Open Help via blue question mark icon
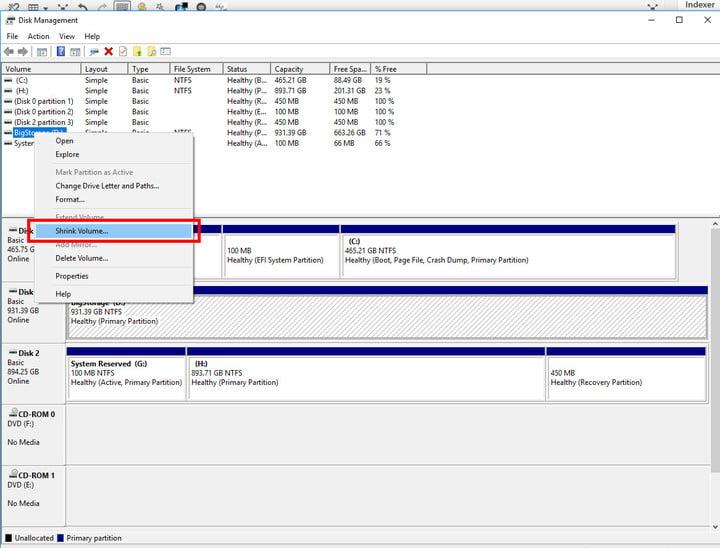The width and height of the screenshot is (720, 548). pos(61,51)
